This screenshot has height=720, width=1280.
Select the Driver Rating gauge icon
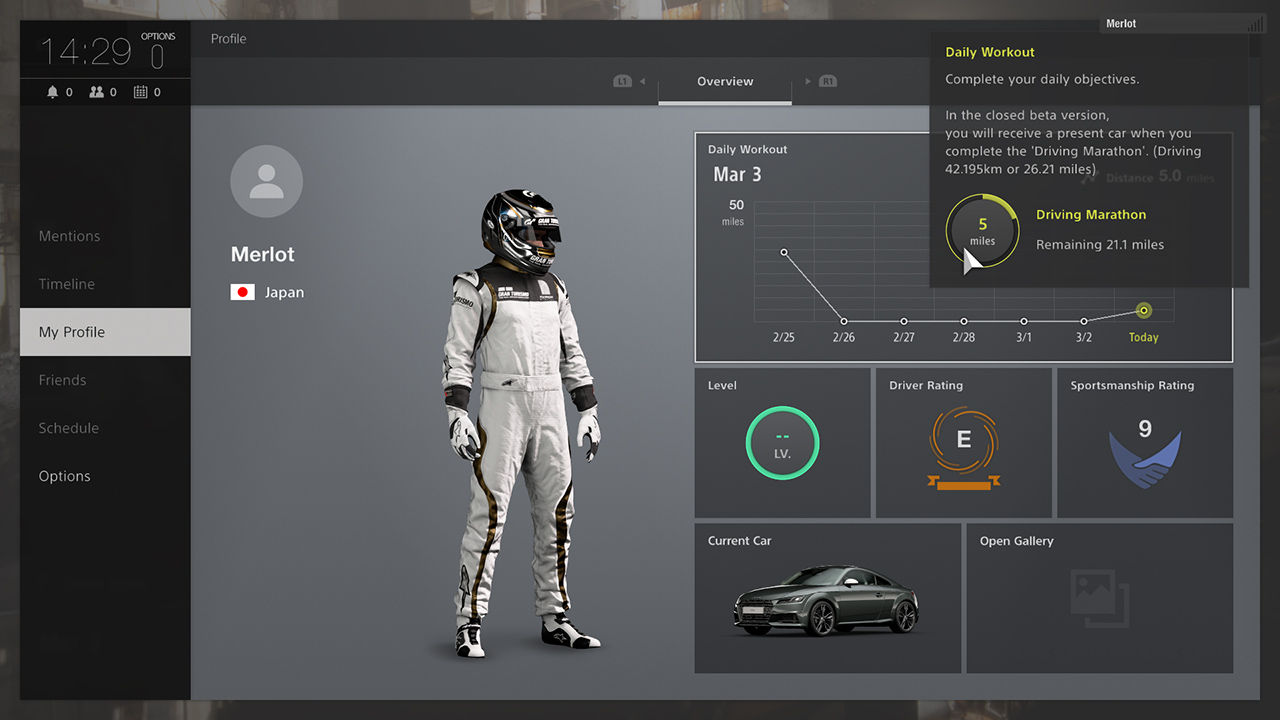coord(963,443)
